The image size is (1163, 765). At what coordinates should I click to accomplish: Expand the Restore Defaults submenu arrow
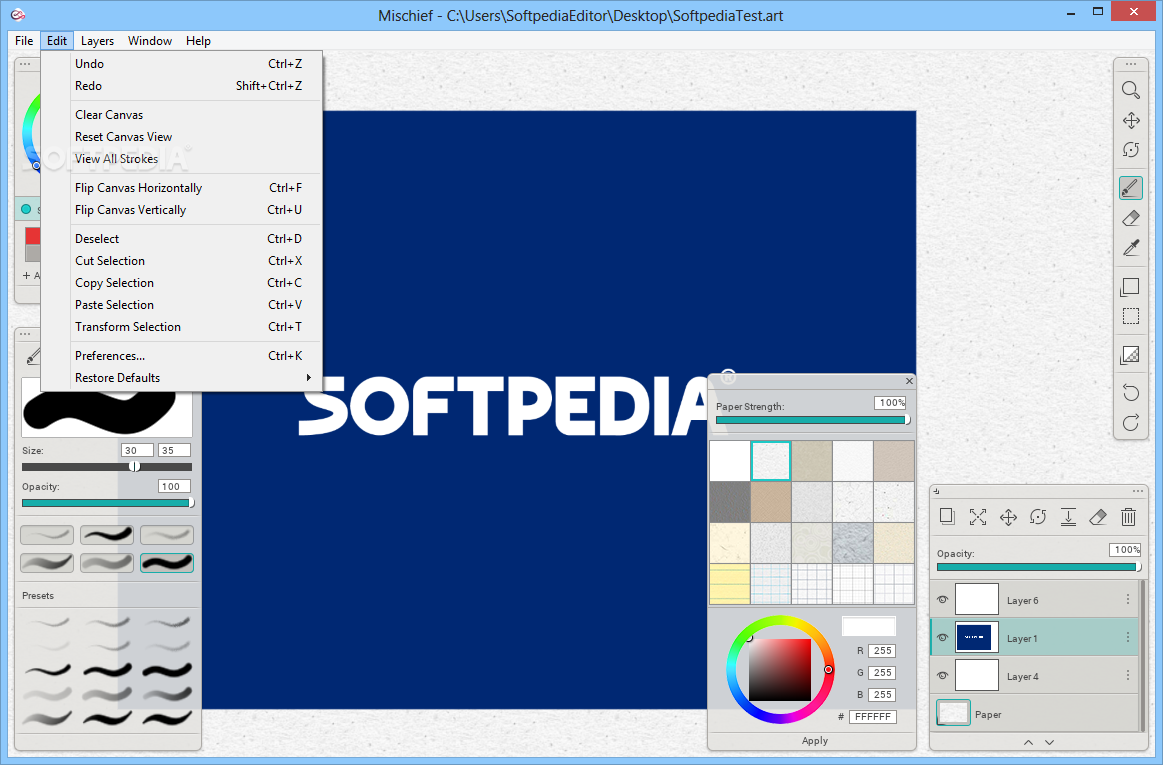tap(309, 378)
